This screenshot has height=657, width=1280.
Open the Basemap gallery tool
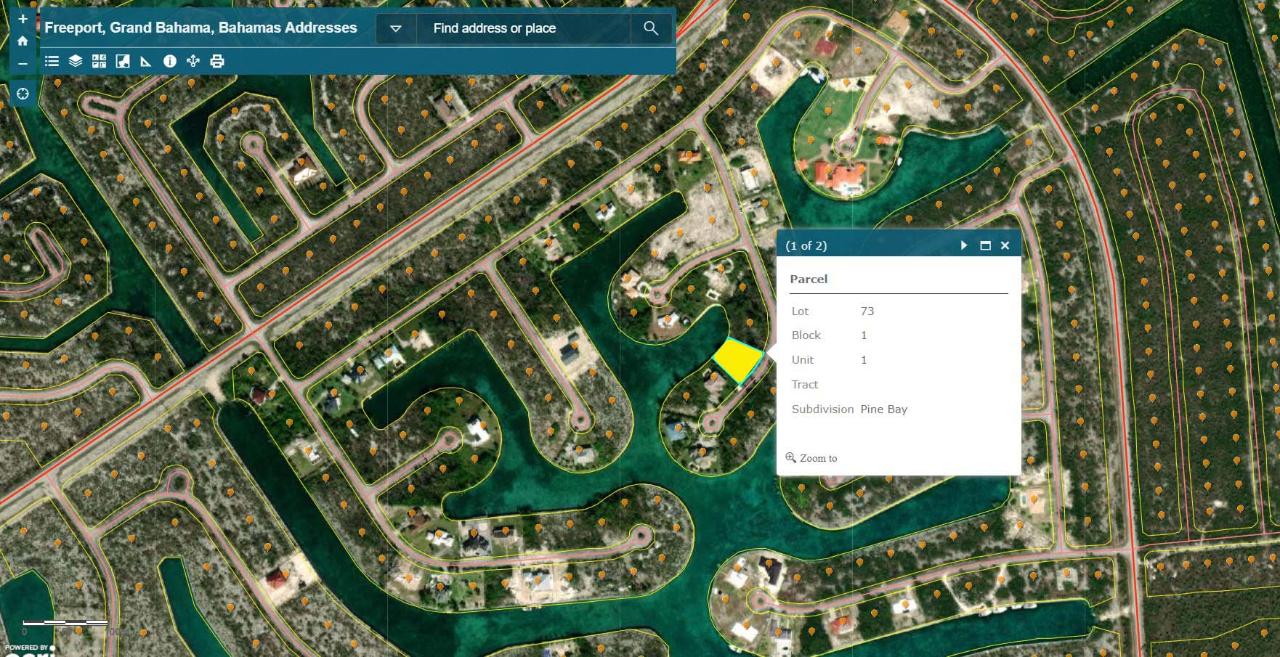[99, 61]
